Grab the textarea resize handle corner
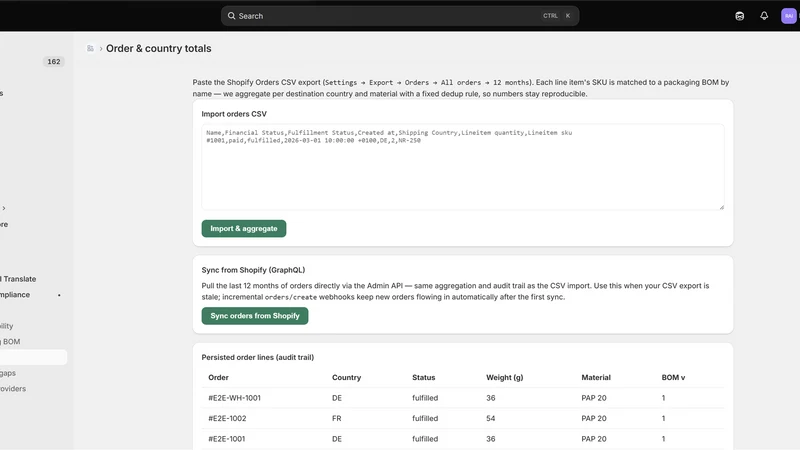 point(721,207)
